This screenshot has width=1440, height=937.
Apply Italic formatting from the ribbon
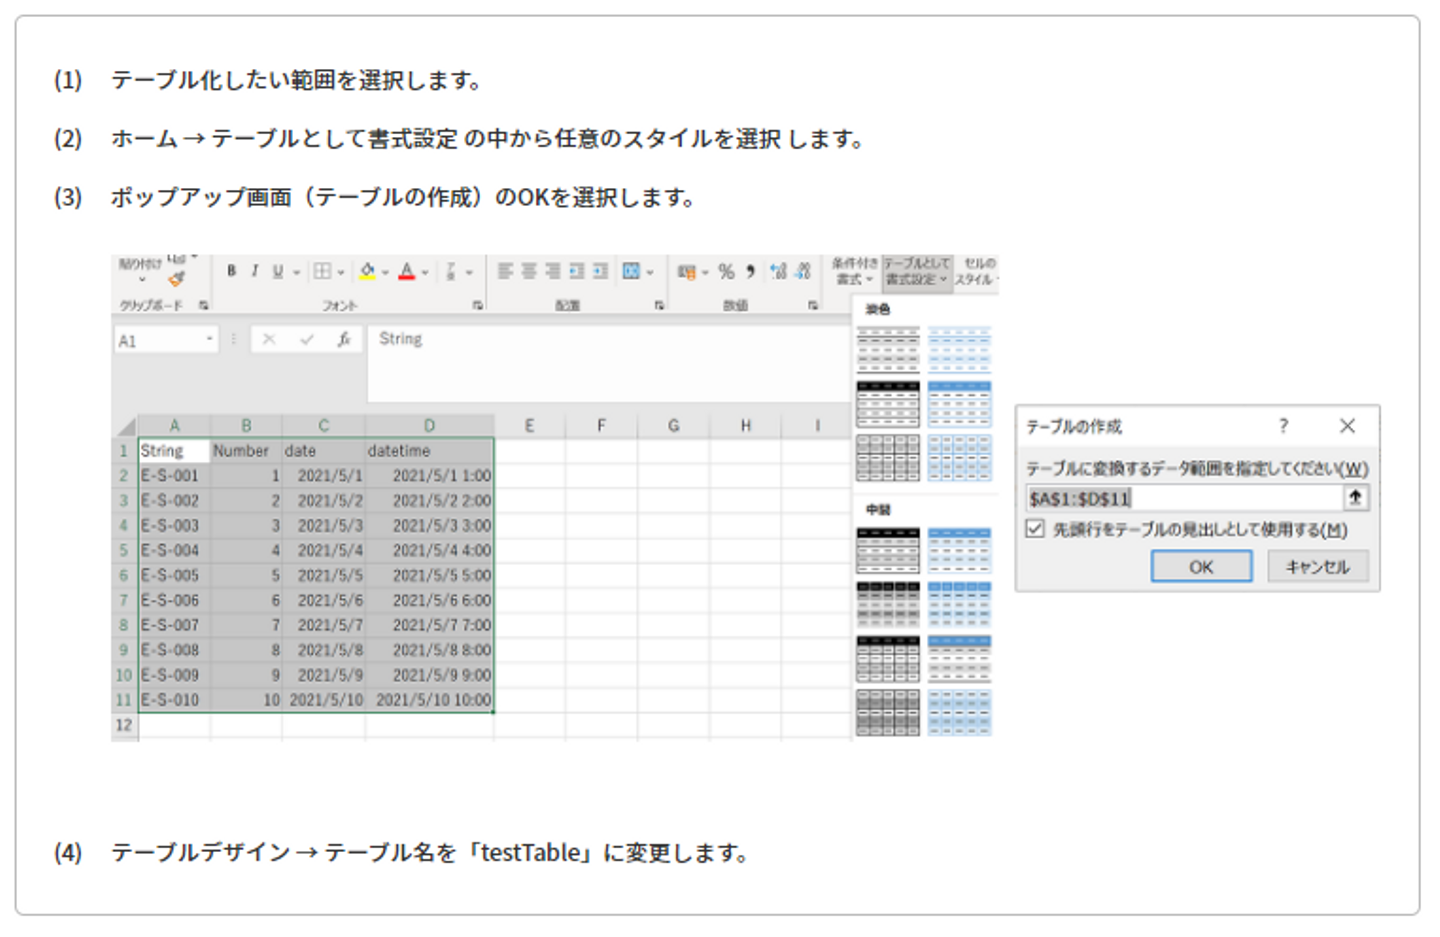[254, 271]
